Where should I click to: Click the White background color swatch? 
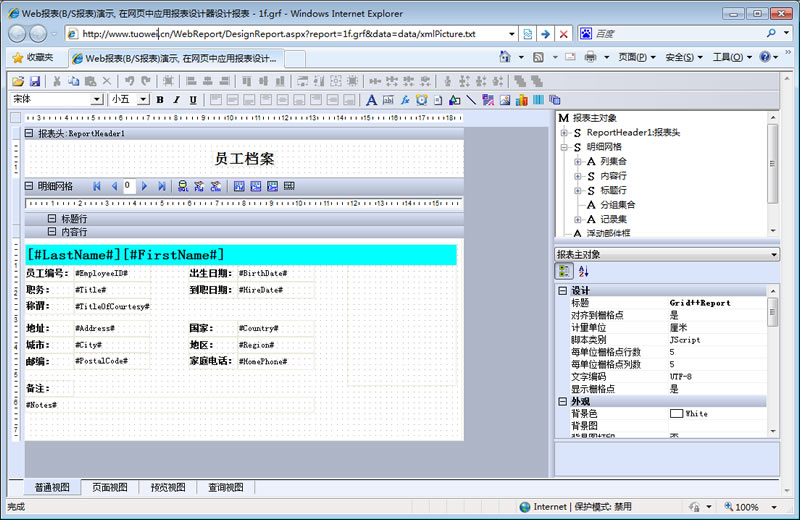(676, 413)
